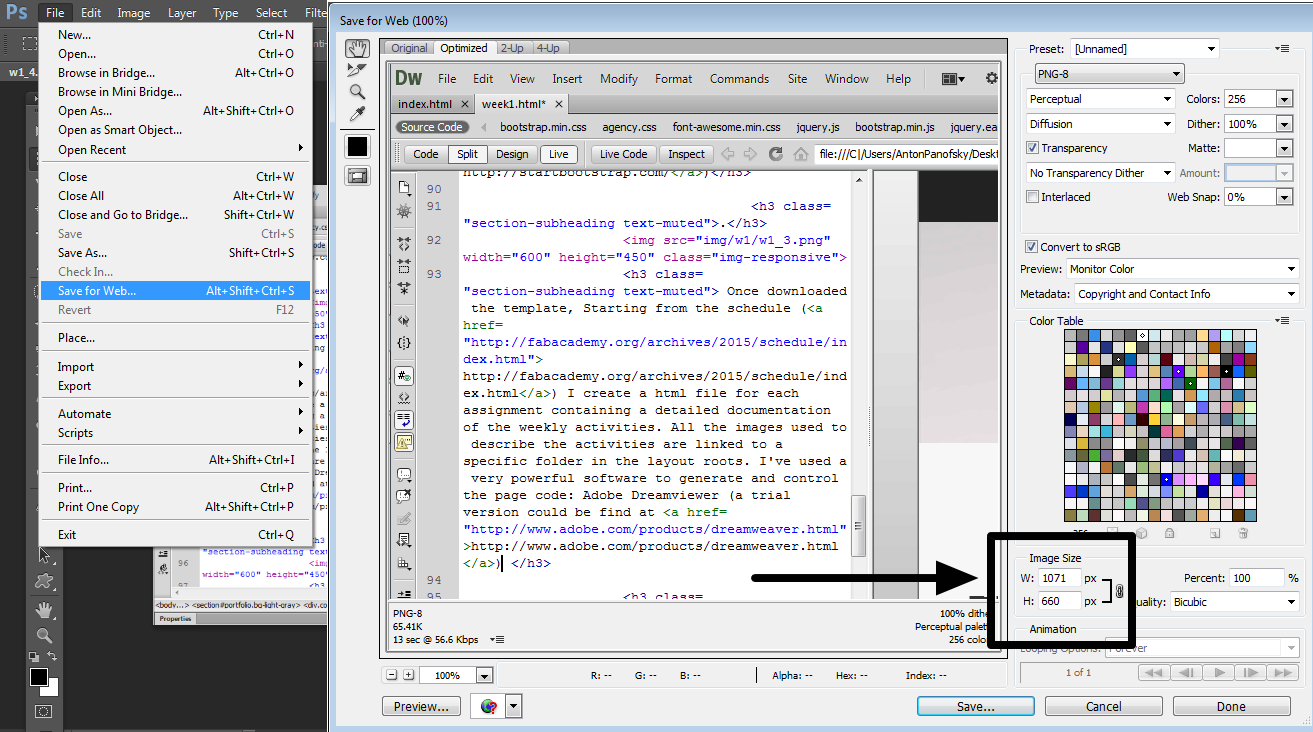Select the Hand tool in Save for Web
This screenshot has width=1313, height=732.
click(x=357, y=48)
